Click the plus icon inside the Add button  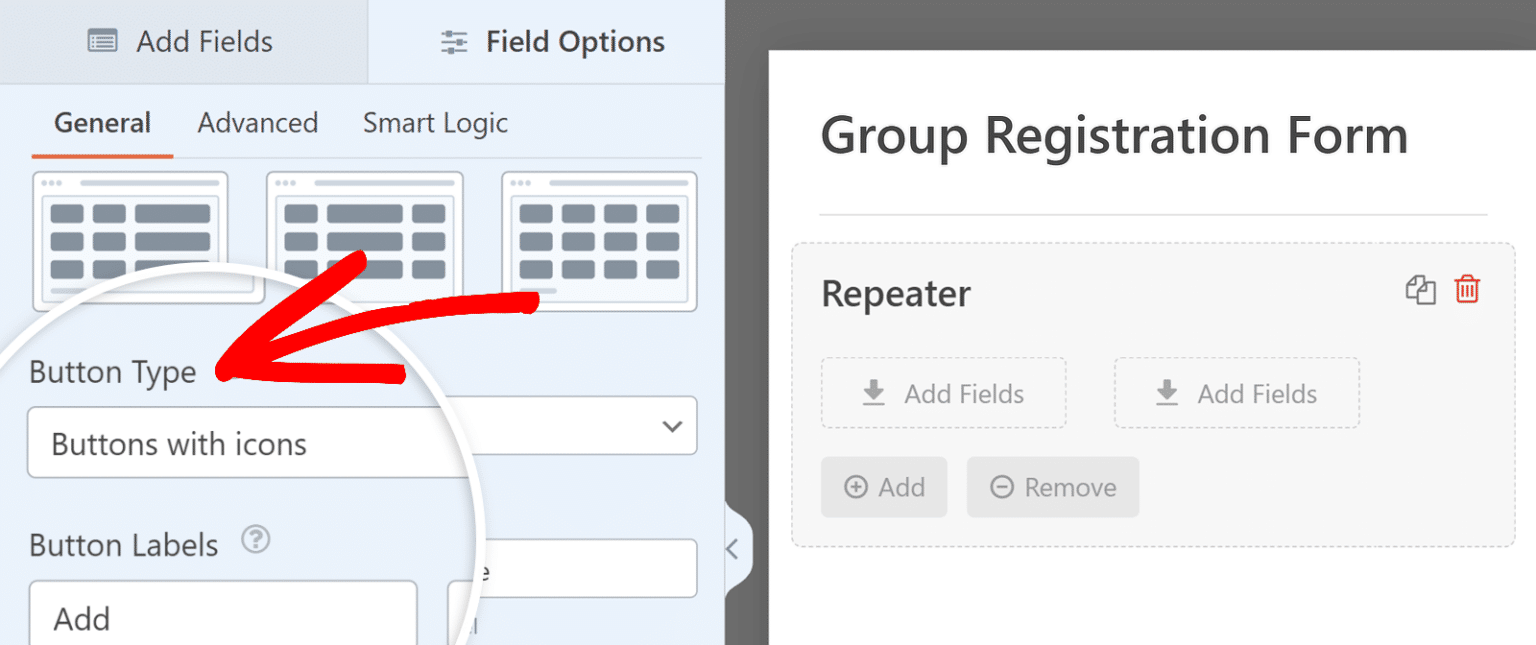(x=858, y=487)
